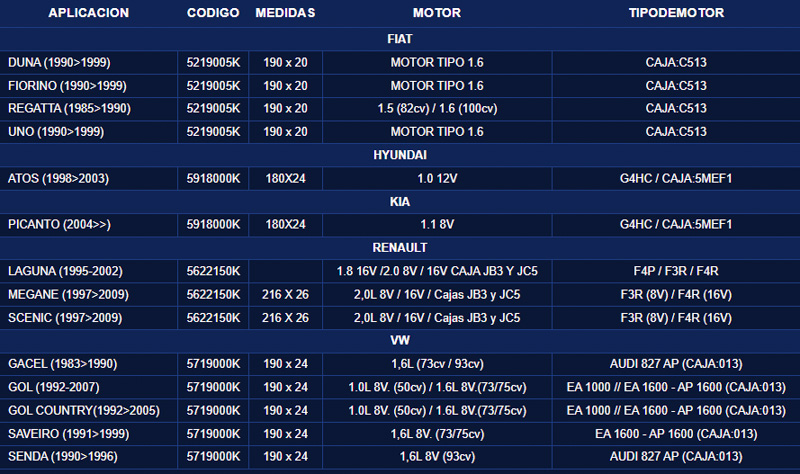800x474 pixels.
Task: Select the VW brand section heading
Action: pyautogui.click(x=400, y=340)
